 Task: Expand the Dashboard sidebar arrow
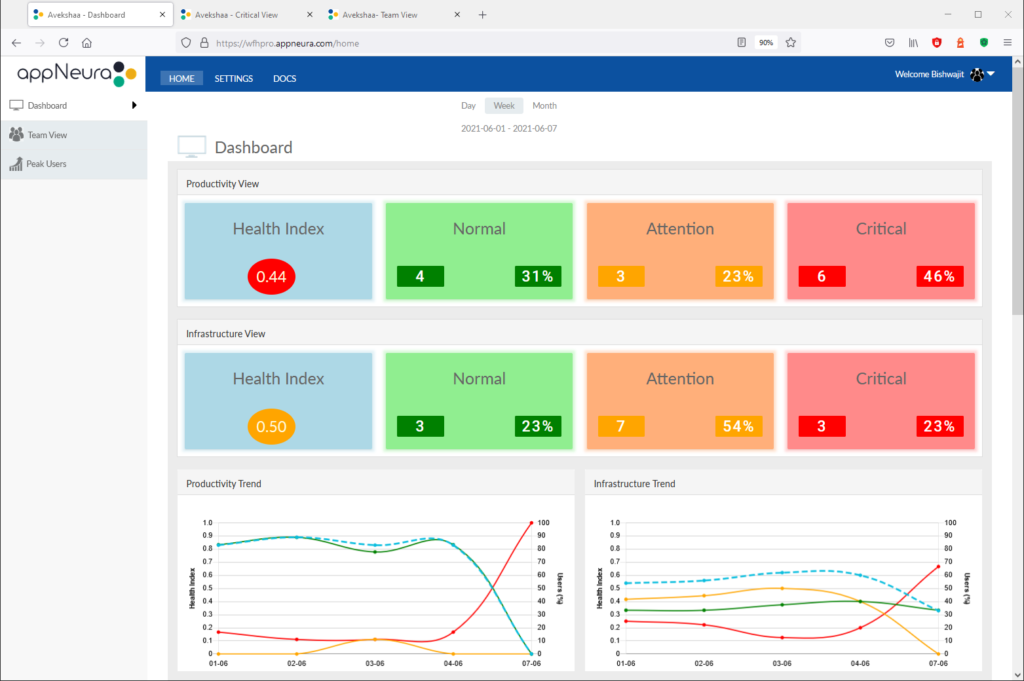tap(134, 105)
